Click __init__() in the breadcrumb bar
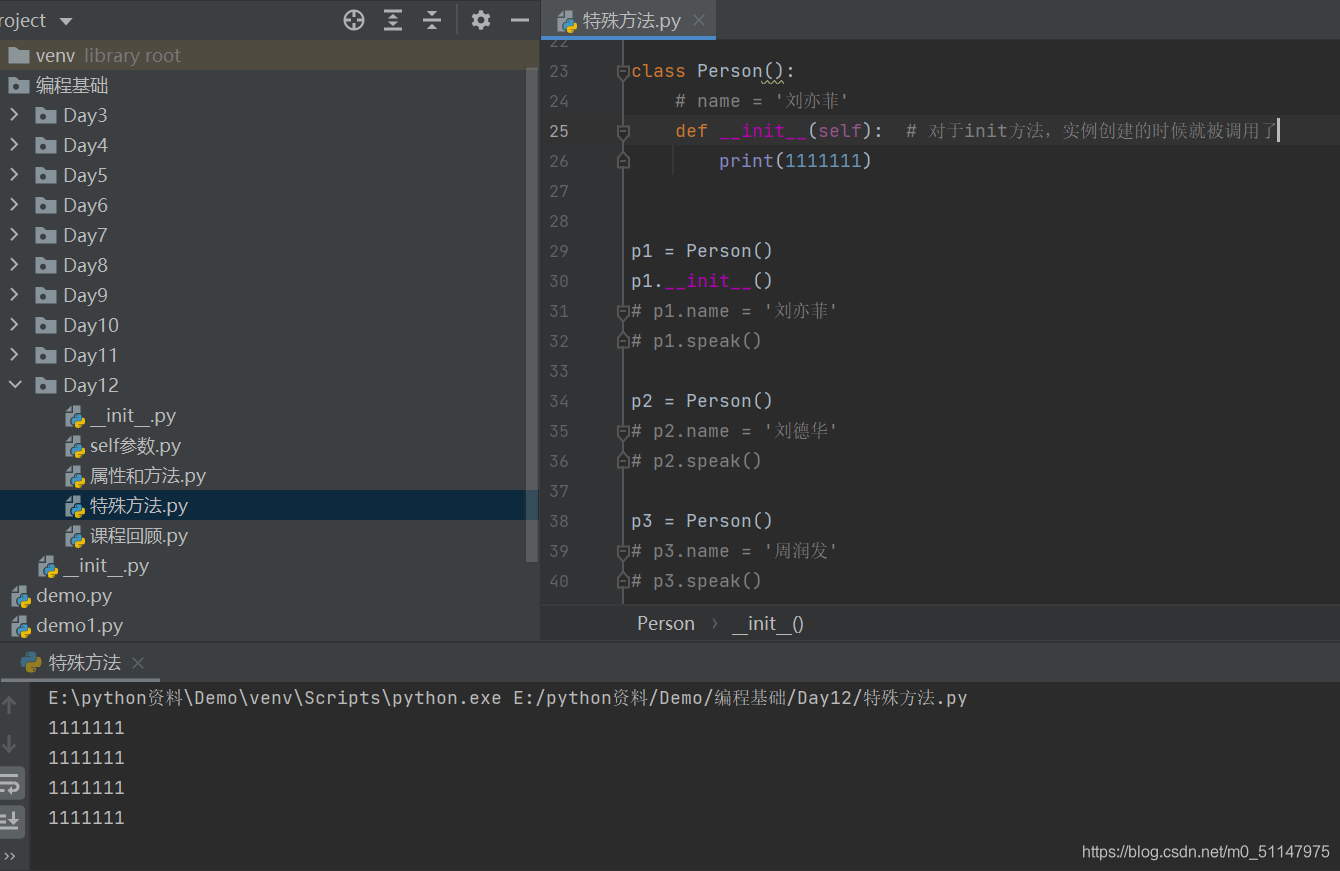Screen dimensions: 1340x871 click(x=768, y=623)
